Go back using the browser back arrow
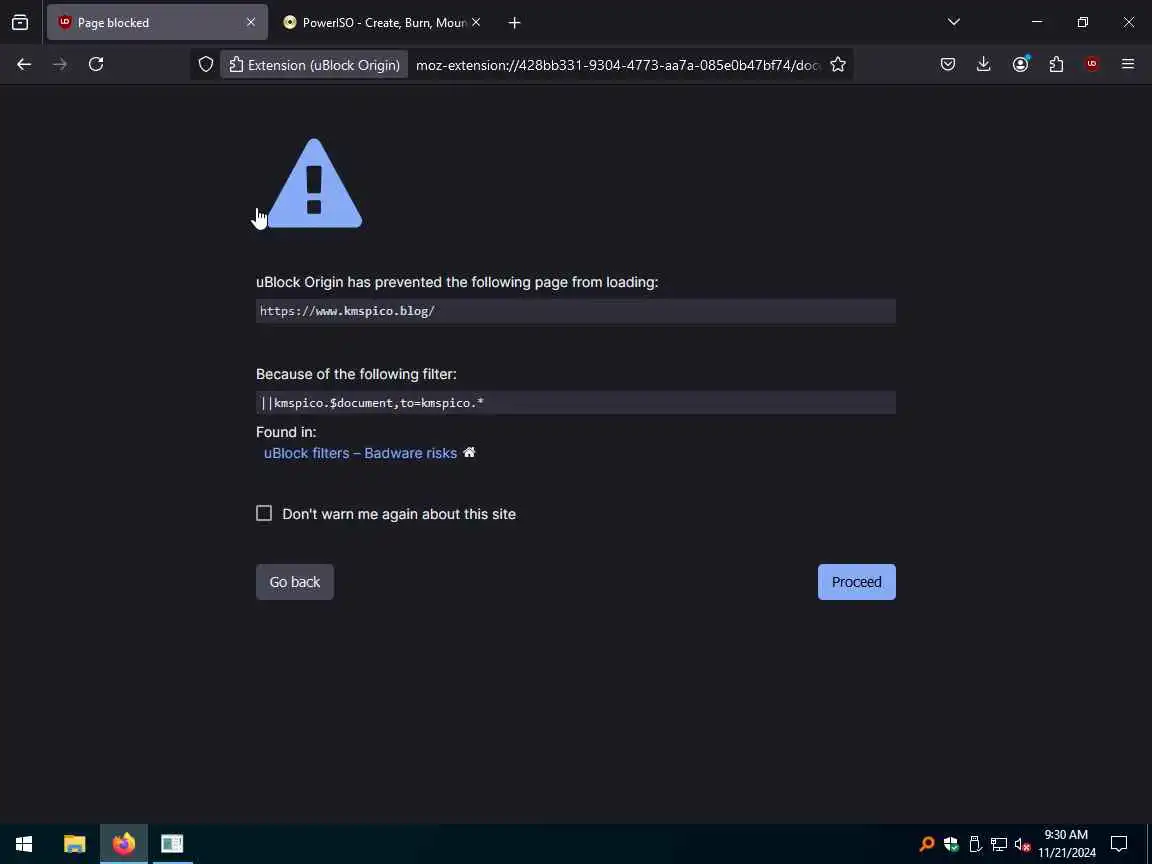Screen dimensions: 1152x864 24,65
